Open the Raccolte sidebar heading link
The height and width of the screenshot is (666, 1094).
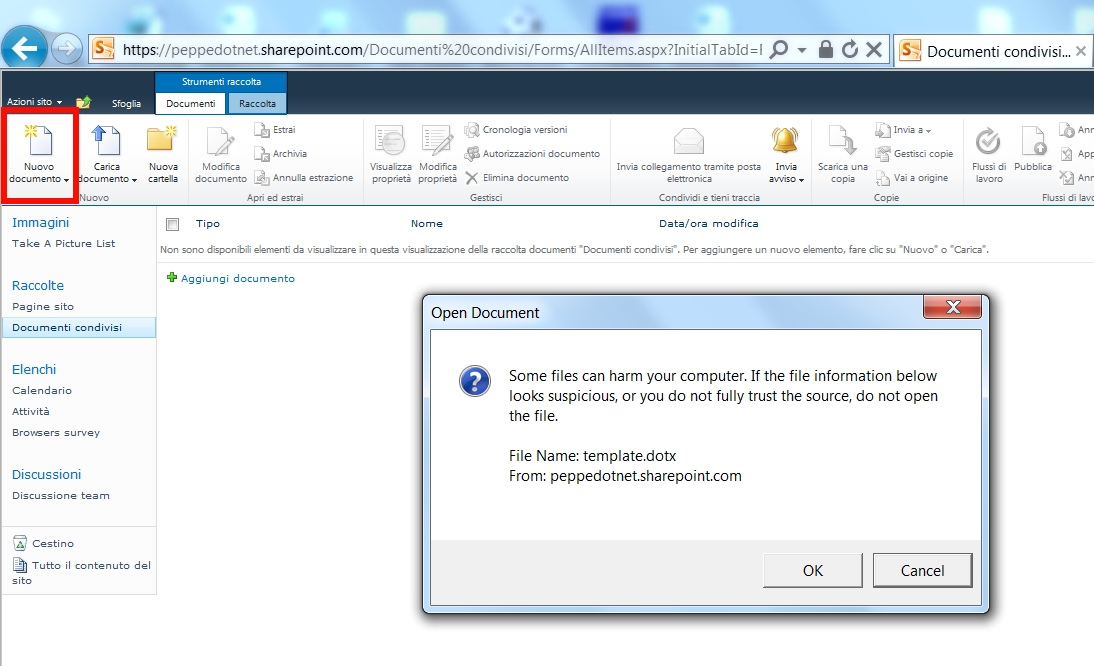coord(38,285)
